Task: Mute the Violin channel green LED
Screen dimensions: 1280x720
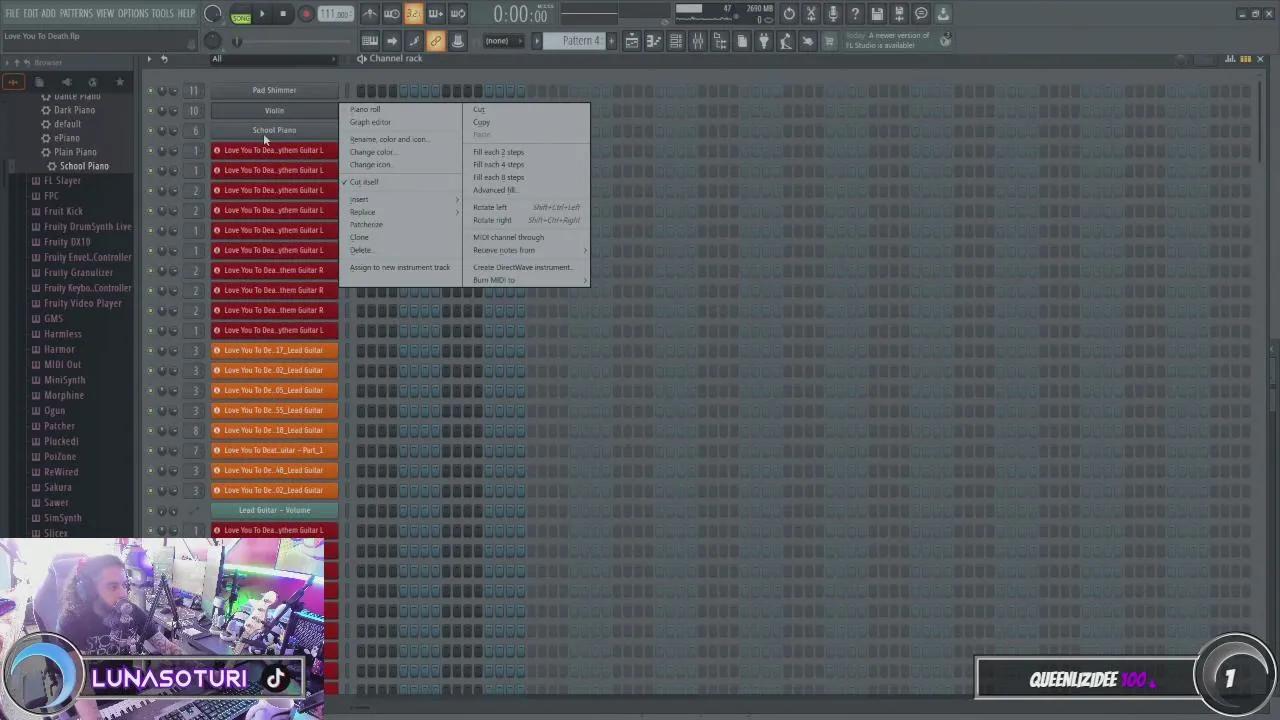Action: tap(150, 111)
